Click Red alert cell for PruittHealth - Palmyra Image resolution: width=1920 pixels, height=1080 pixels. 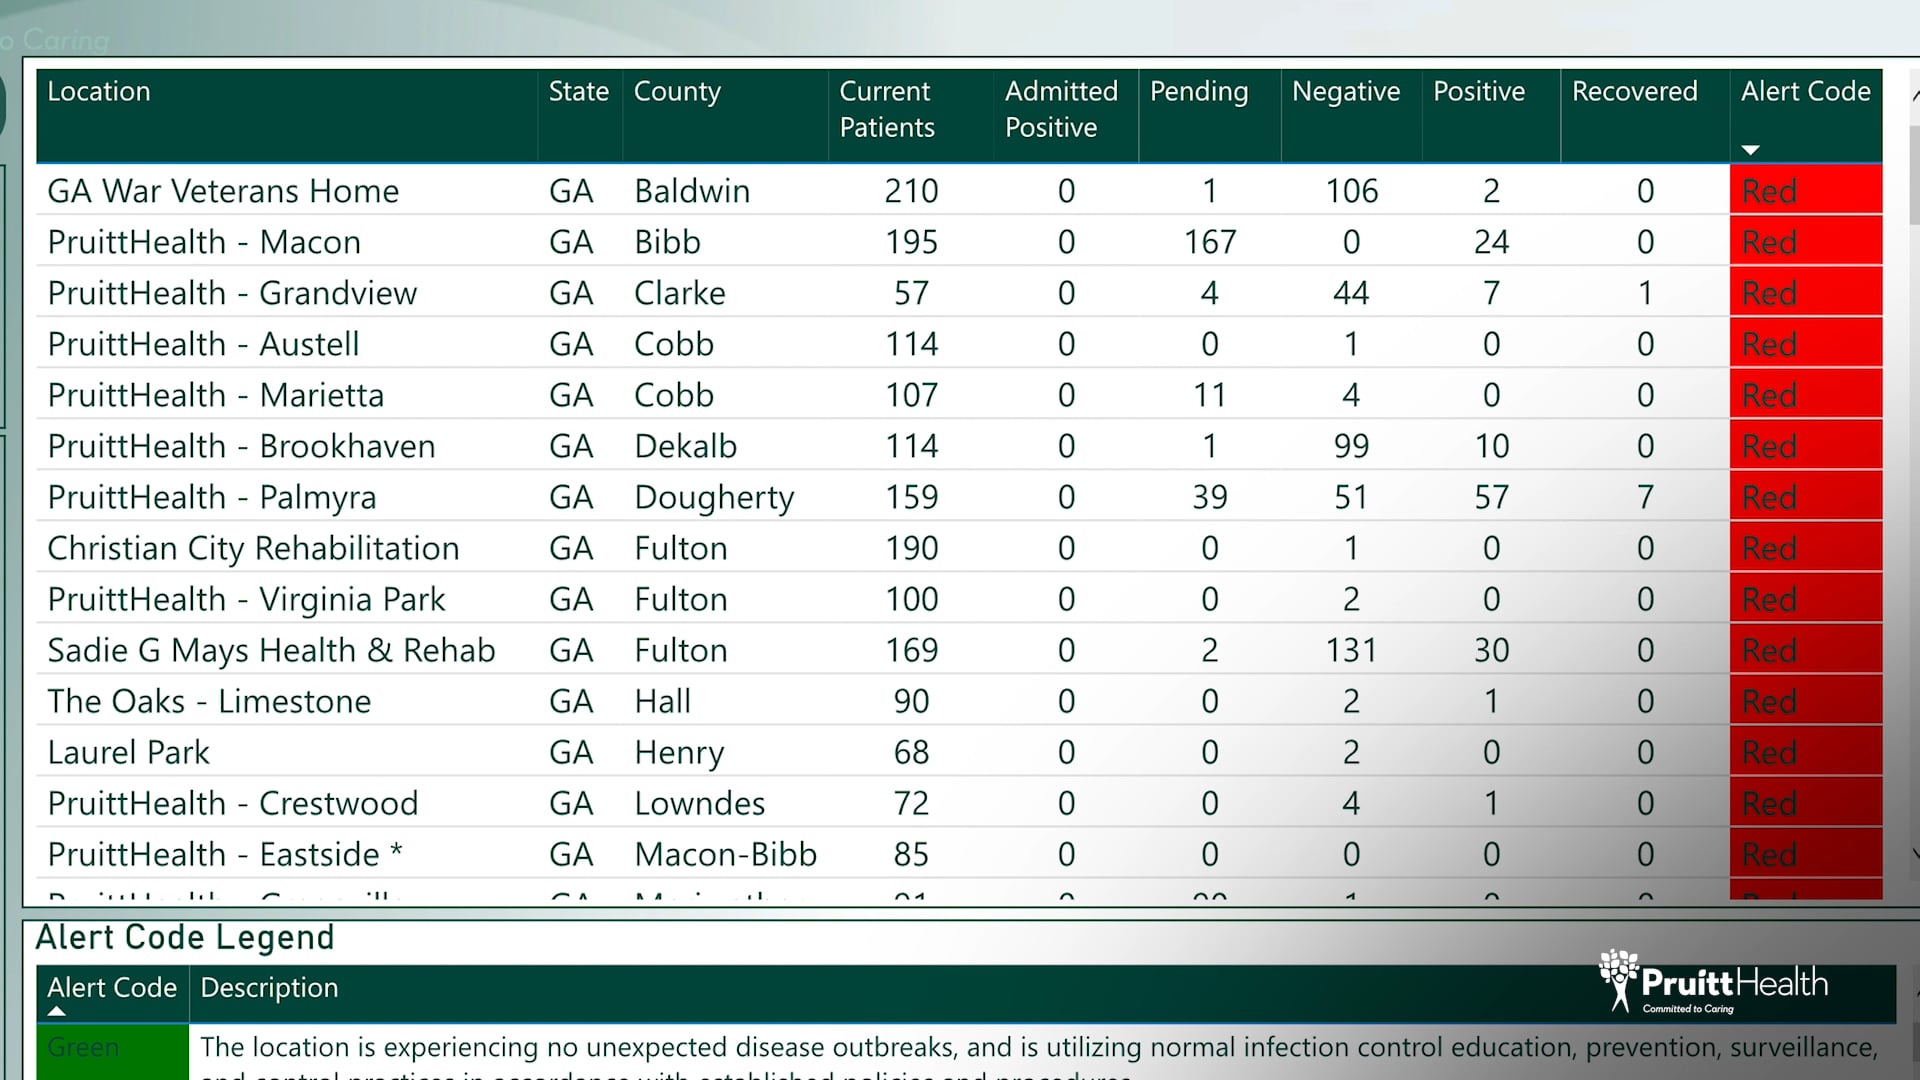pyautogui.click(x=1806, y=496)
